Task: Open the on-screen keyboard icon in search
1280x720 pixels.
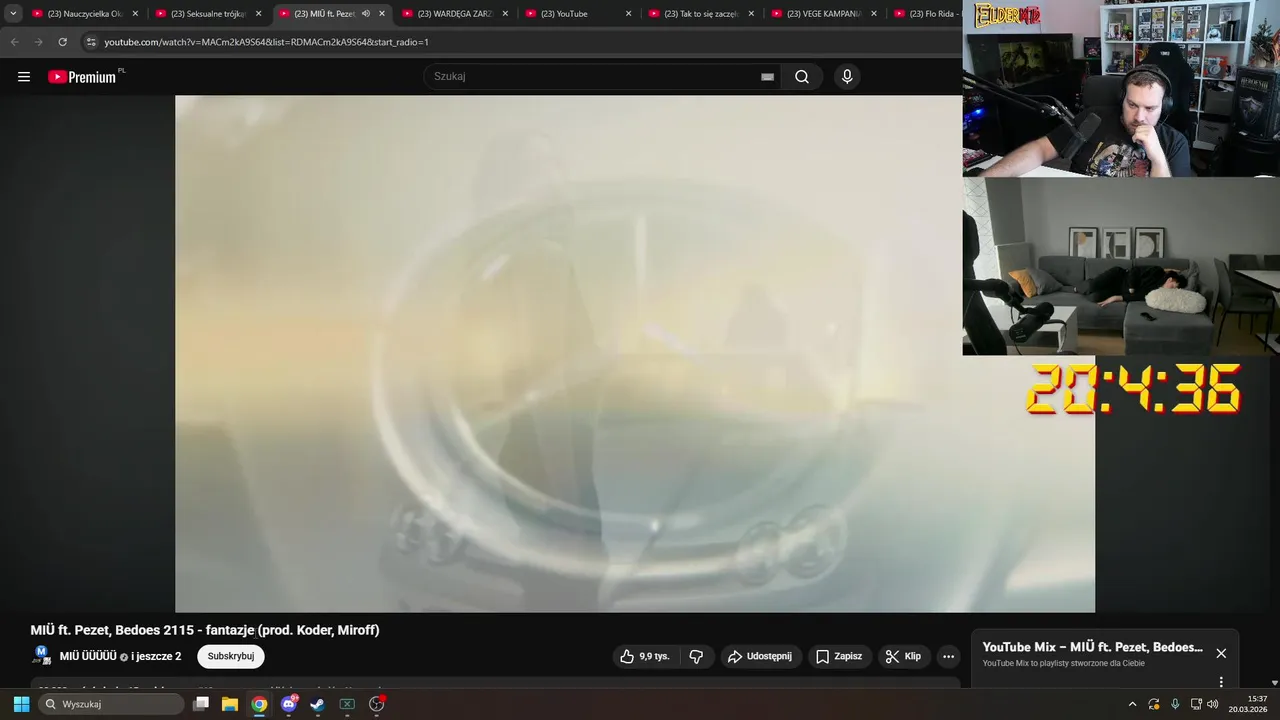Action: (767, 77)
